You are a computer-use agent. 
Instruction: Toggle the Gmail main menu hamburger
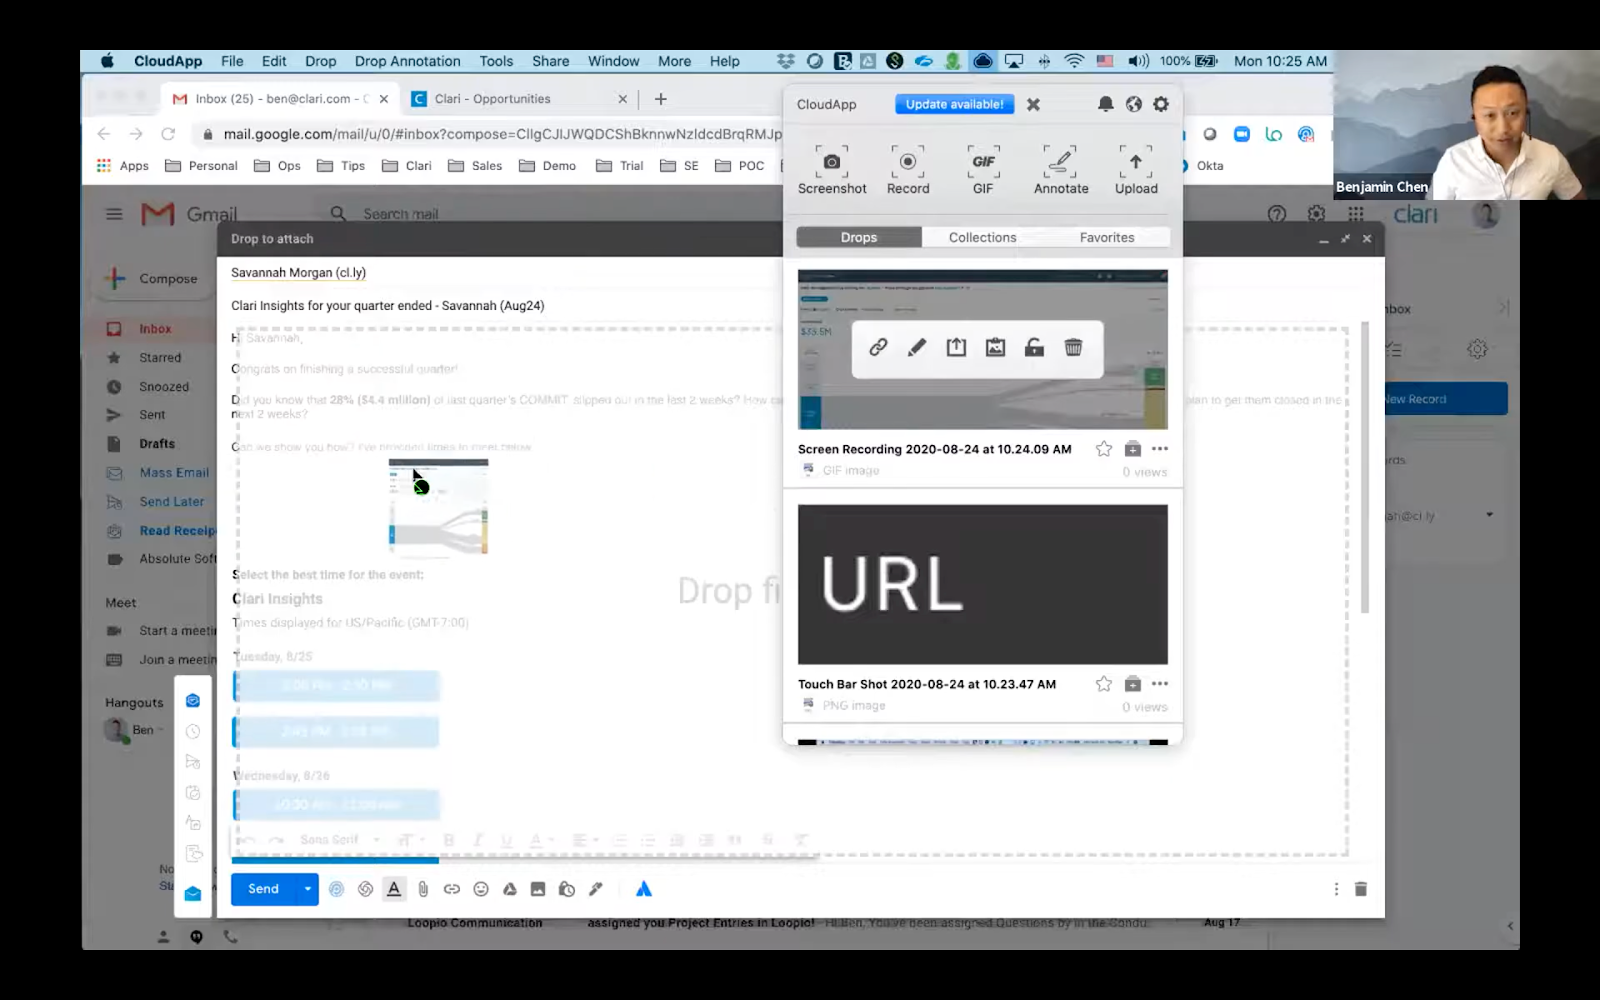(114, 214)
